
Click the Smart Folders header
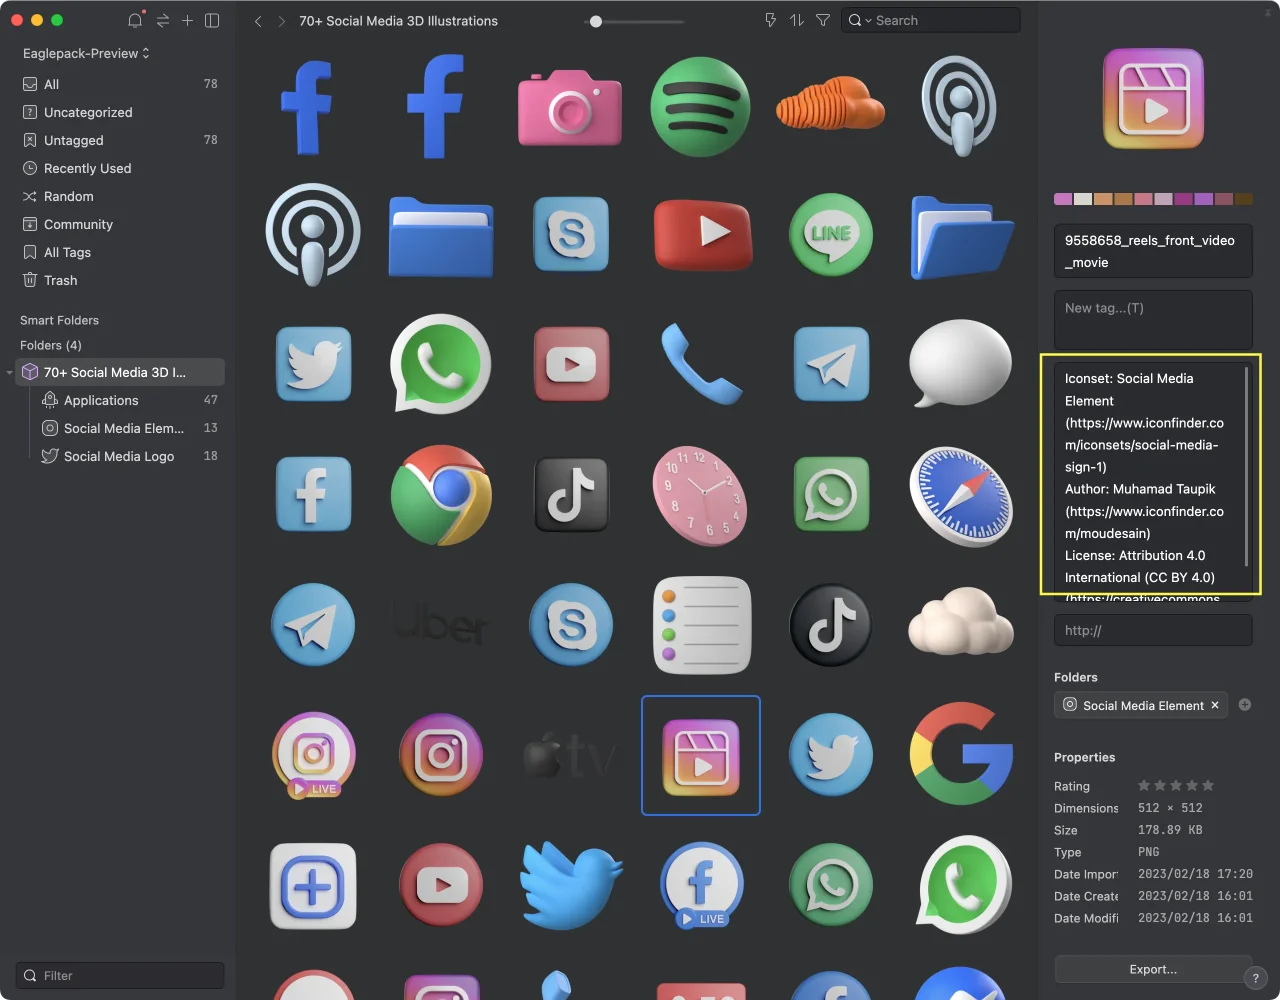click(59, 320)
